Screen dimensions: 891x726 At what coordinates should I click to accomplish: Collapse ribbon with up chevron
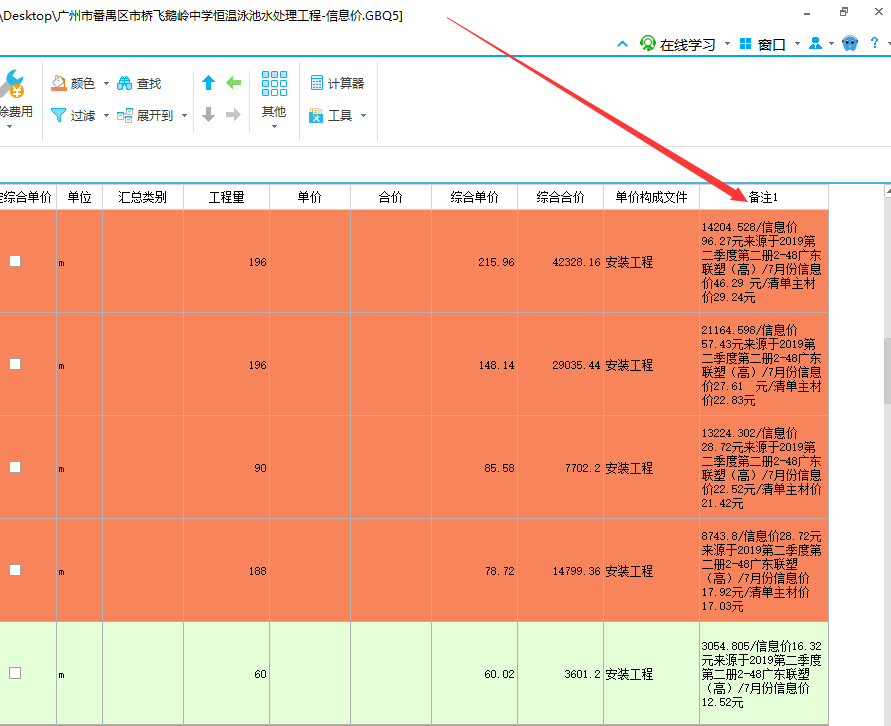tap(623, 44)
